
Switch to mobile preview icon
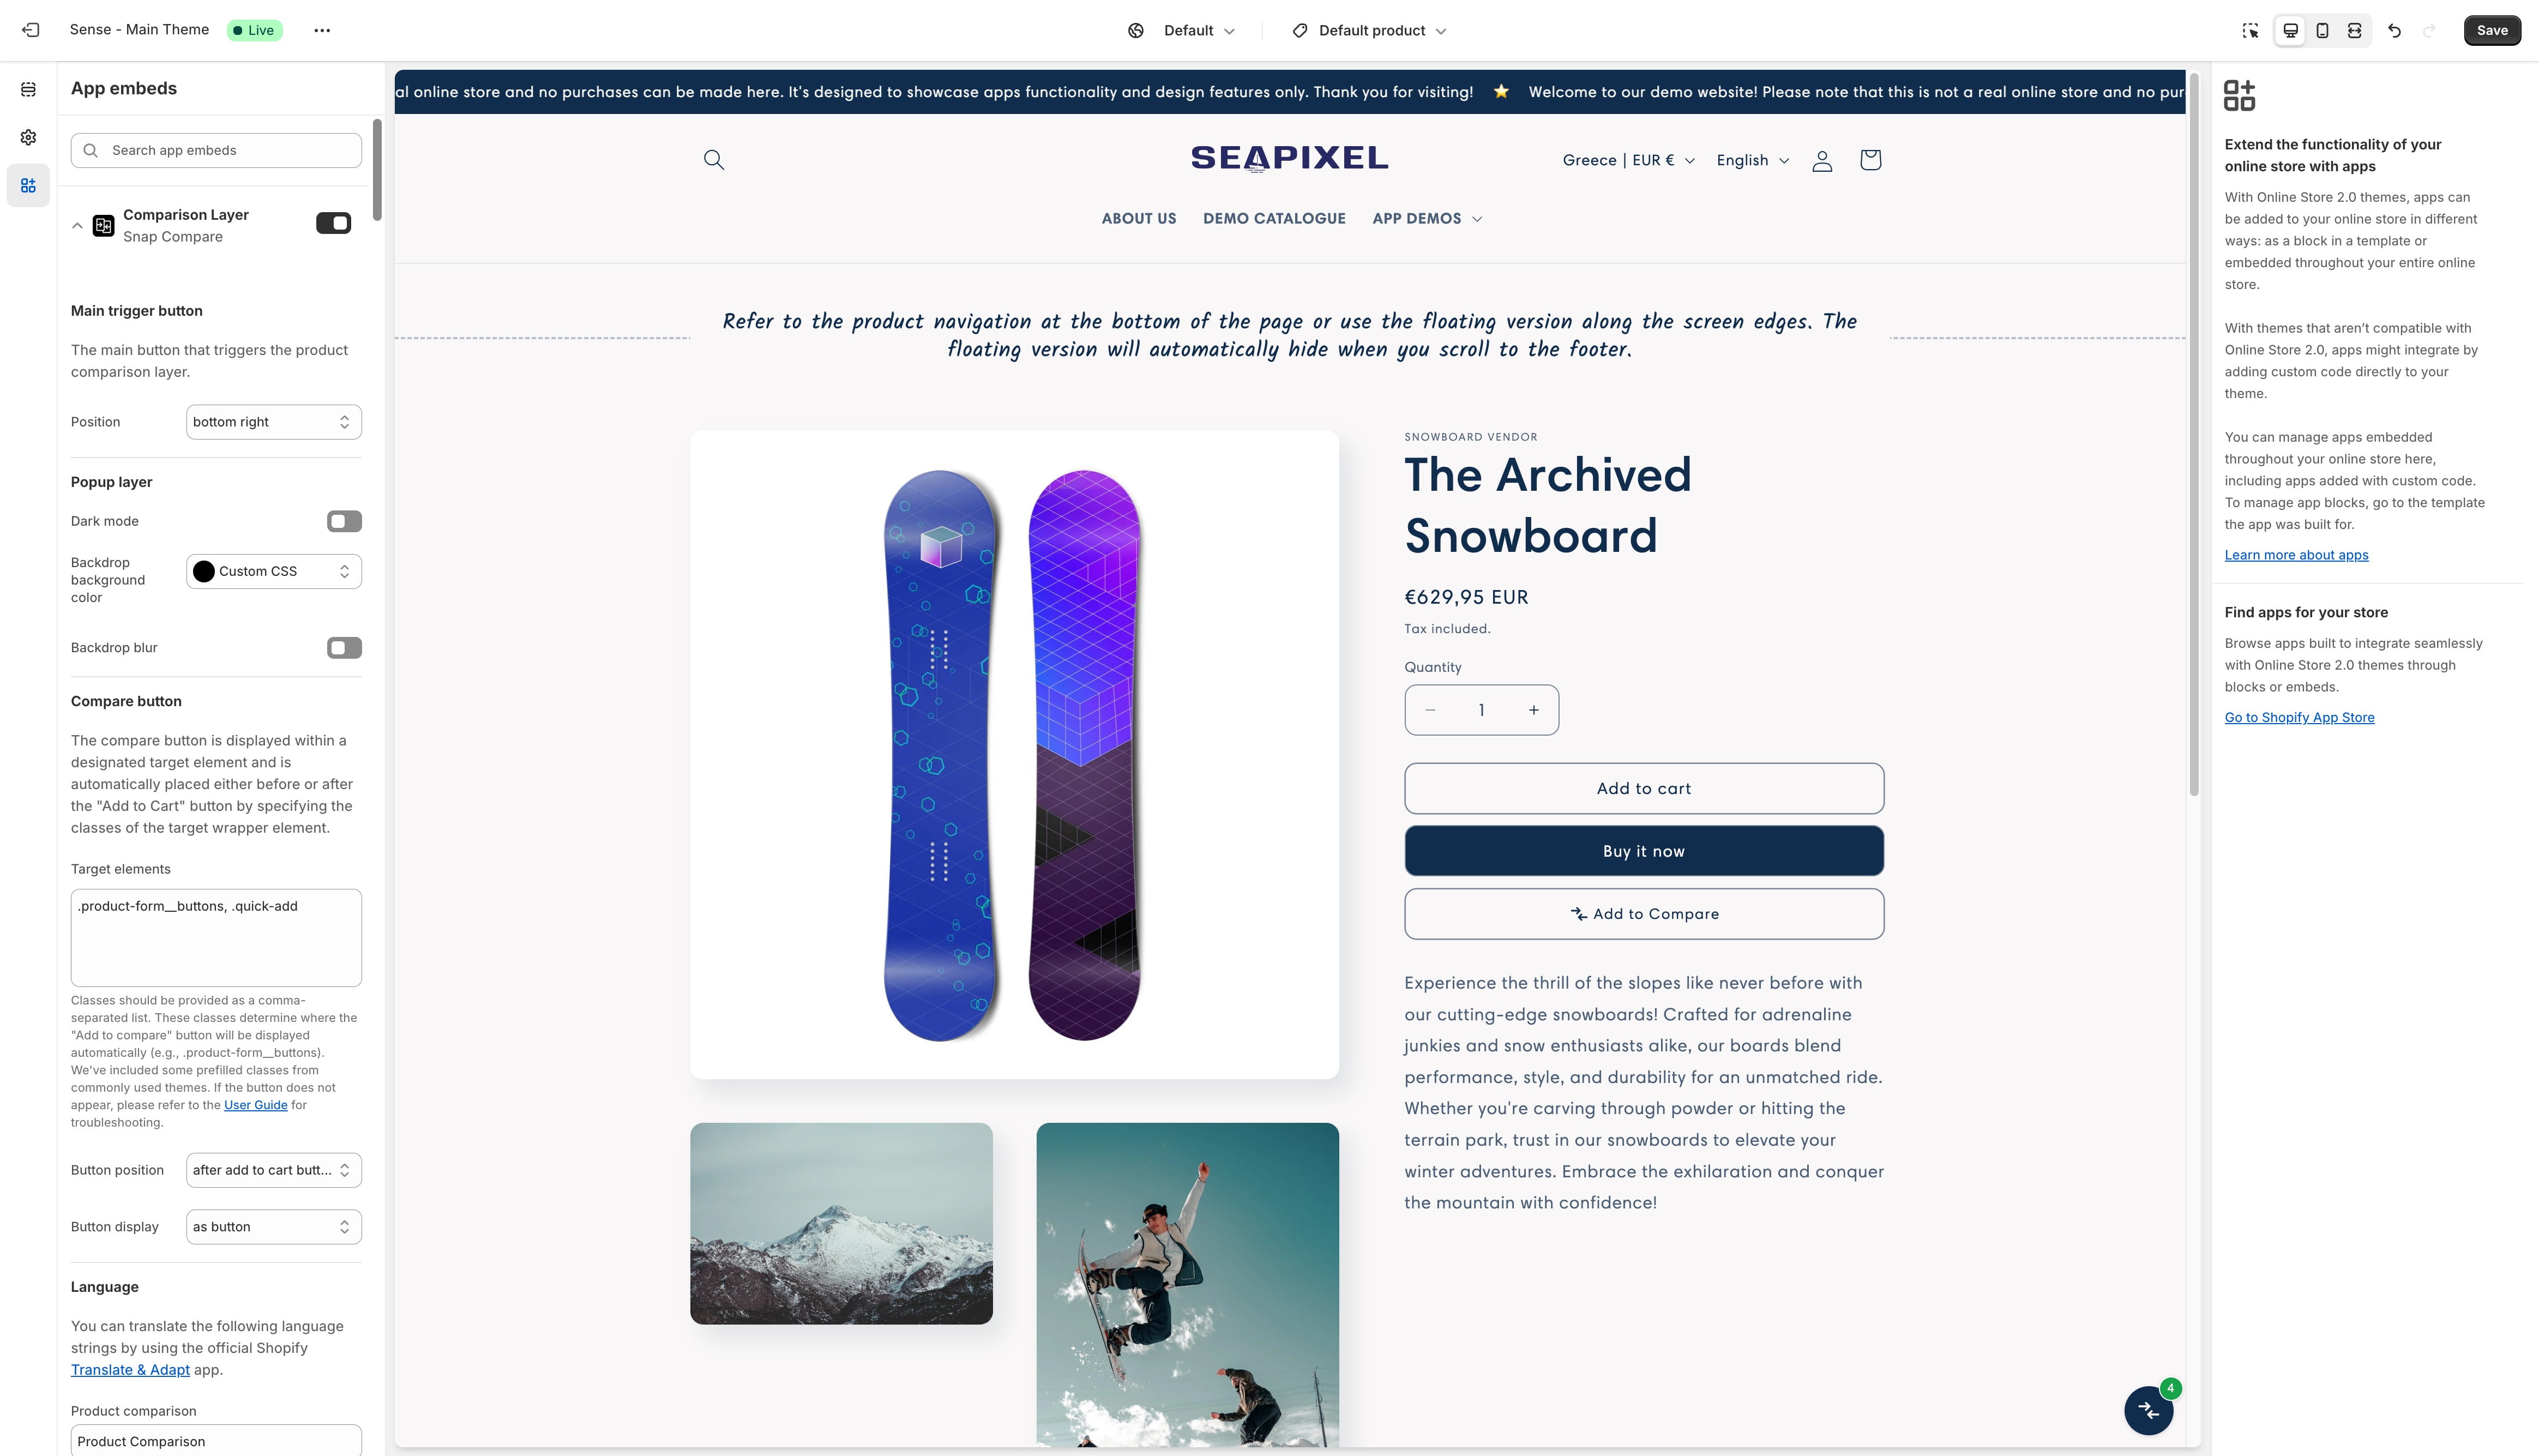point(2322,30)
